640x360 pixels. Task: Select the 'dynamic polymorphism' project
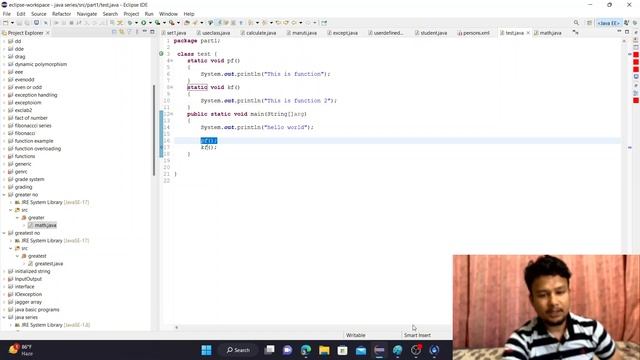40,64
